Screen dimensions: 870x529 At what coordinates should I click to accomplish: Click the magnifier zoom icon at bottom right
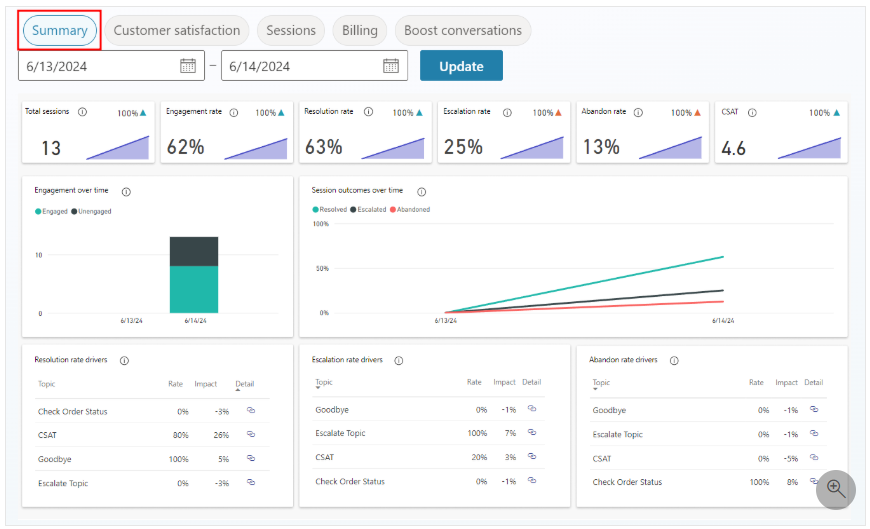pyautogui.click(x=836, y=489)
